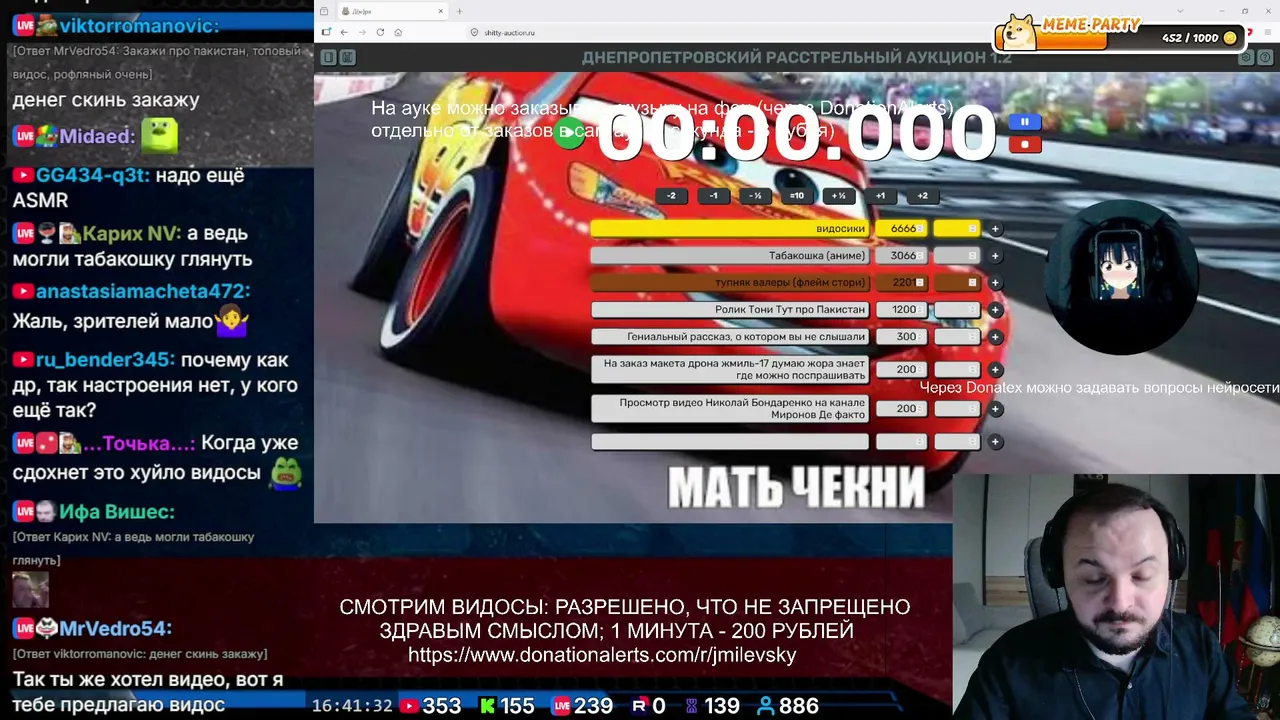Select the Ды:Zра browser tab

pyautogui.click(x=391, y=11)
